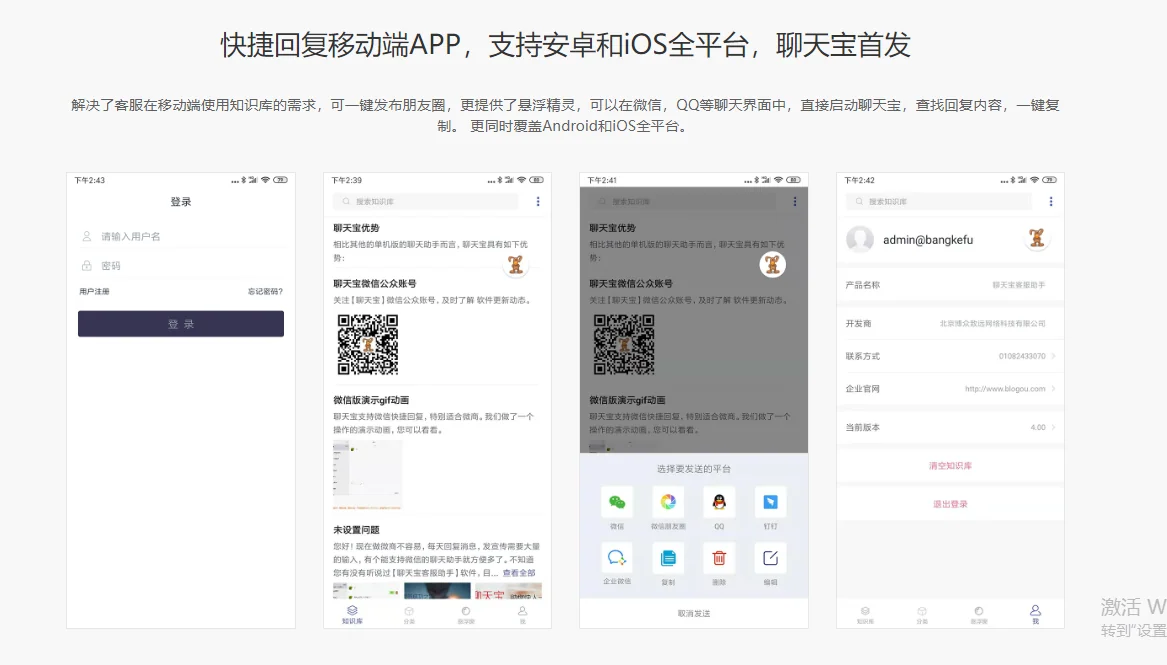Pick the QQ penguin share icon
1167x665 pixels.
point(719,502)
